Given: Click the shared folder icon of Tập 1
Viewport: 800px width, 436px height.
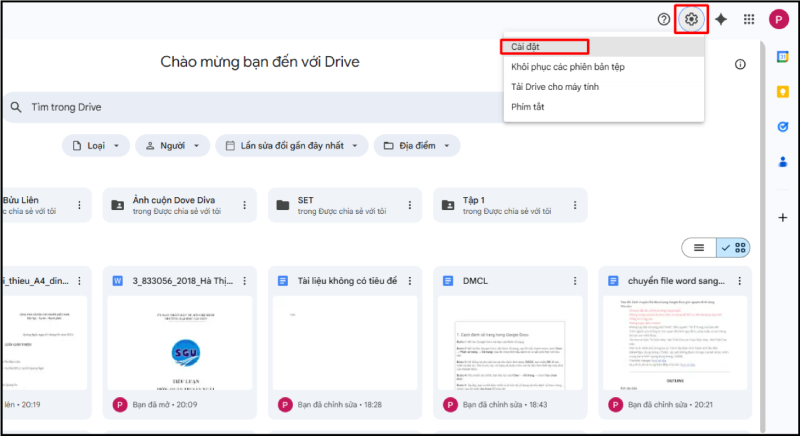Looking at the screenshot, I should 448,205.
